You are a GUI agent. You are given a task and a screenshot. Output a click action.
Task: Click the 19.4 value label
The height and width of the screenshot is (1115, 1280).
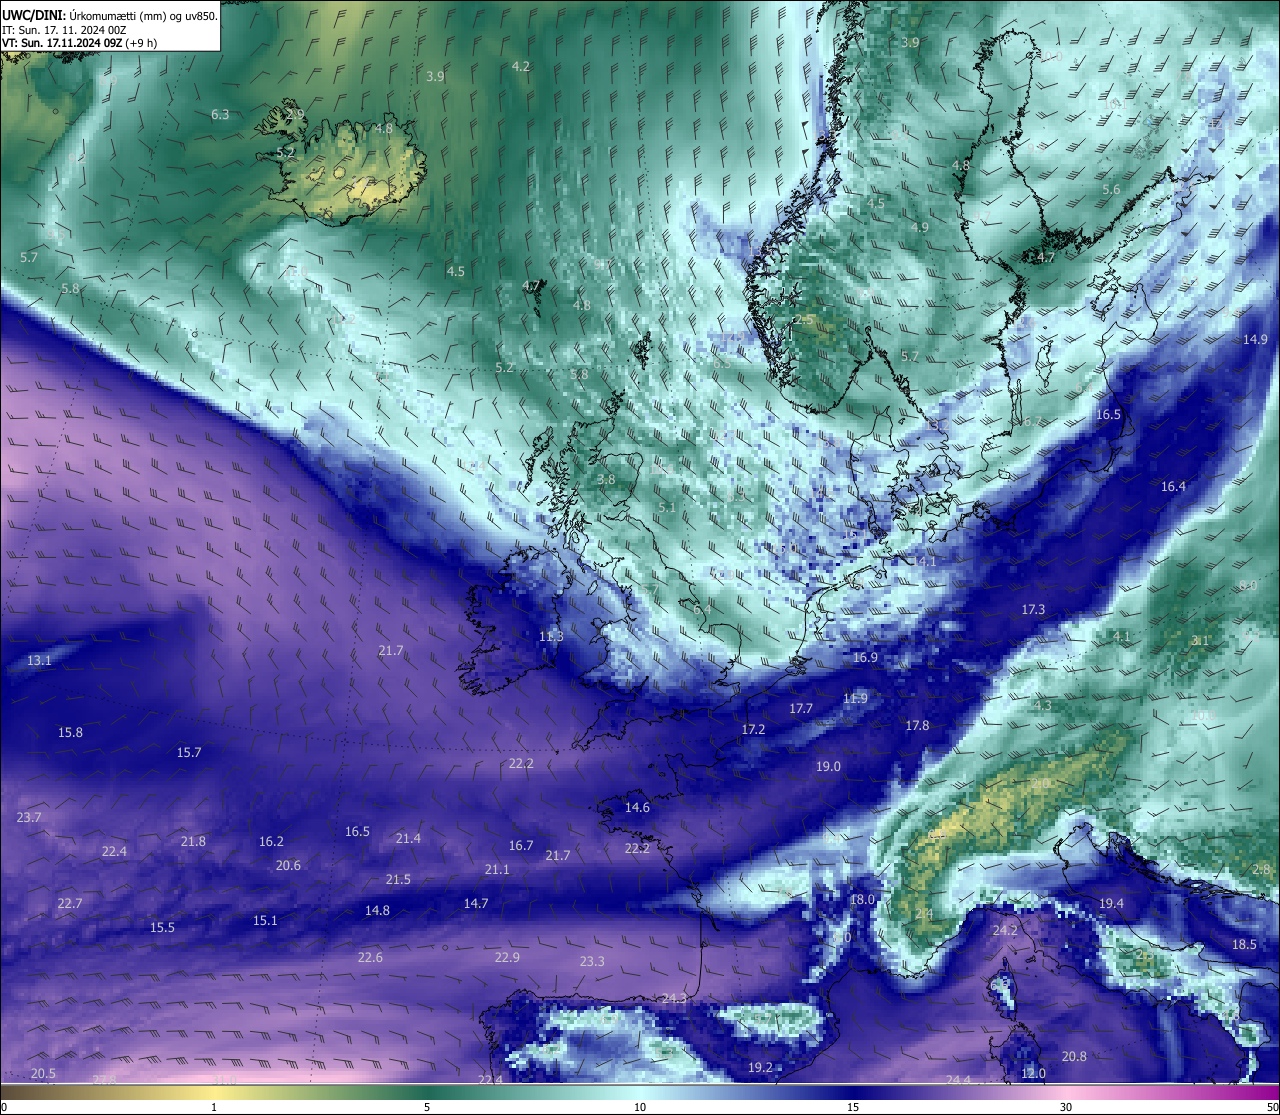click(1111, 904)
